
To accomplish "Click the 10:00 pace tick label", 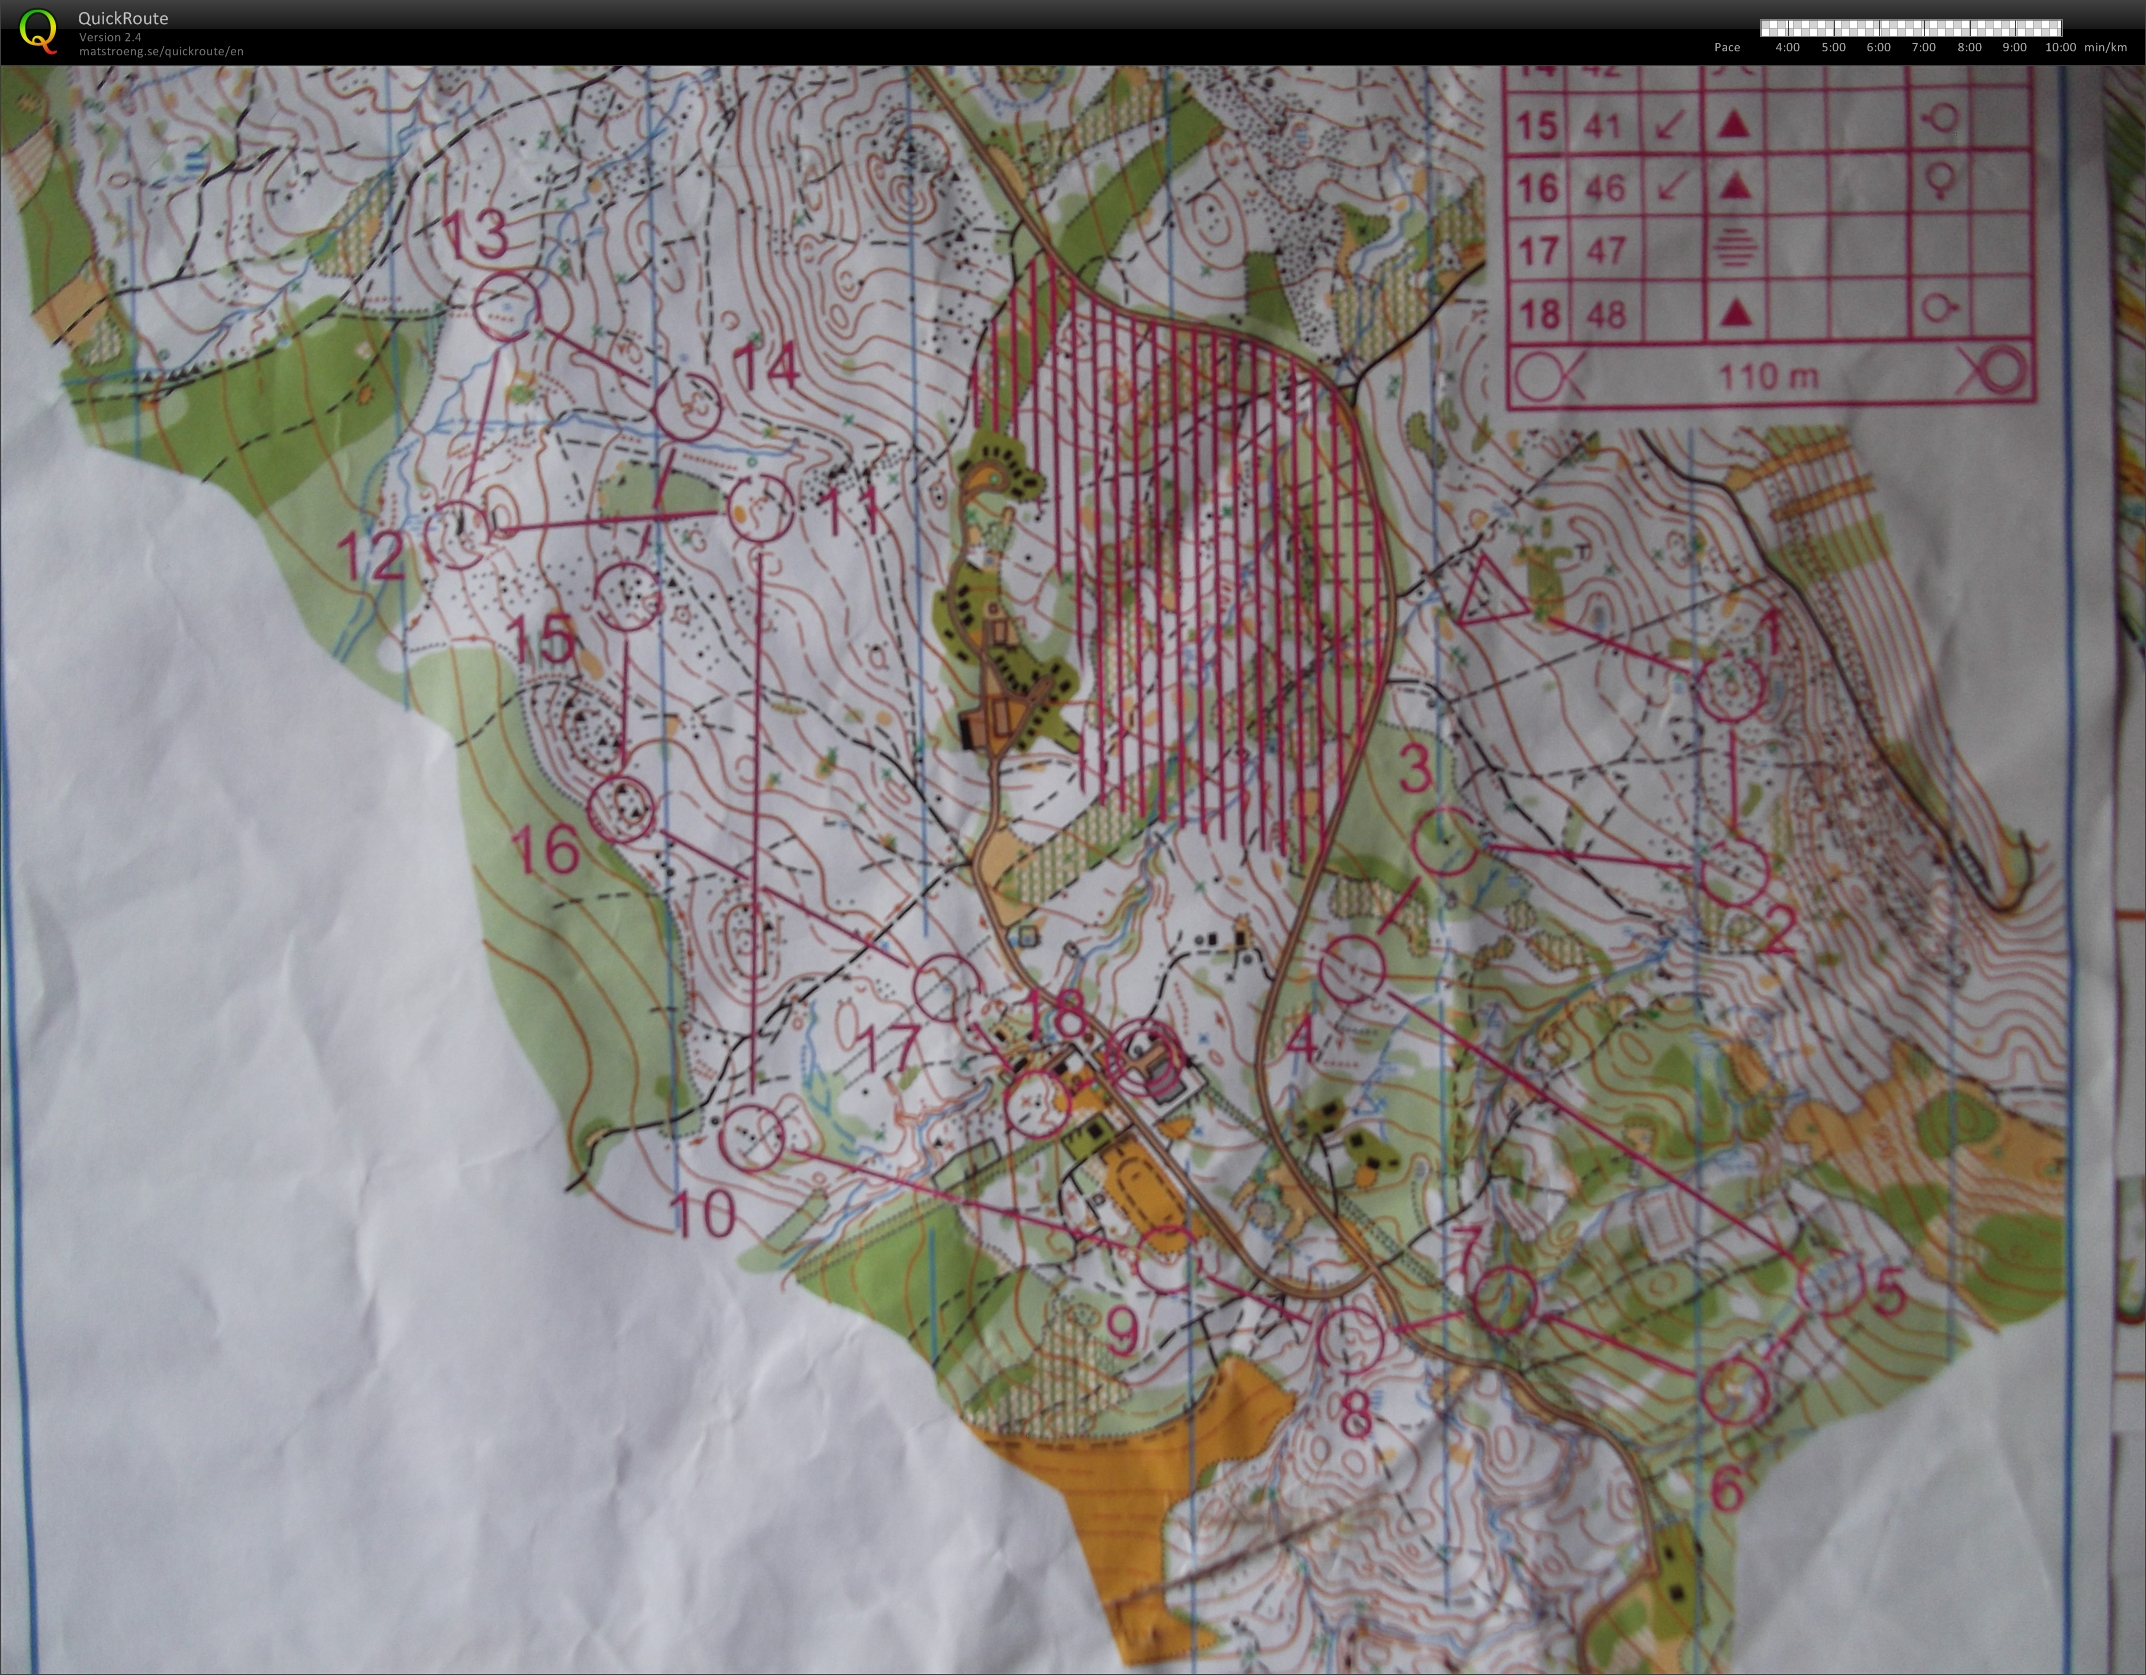I will click(x=2060, y=47).
